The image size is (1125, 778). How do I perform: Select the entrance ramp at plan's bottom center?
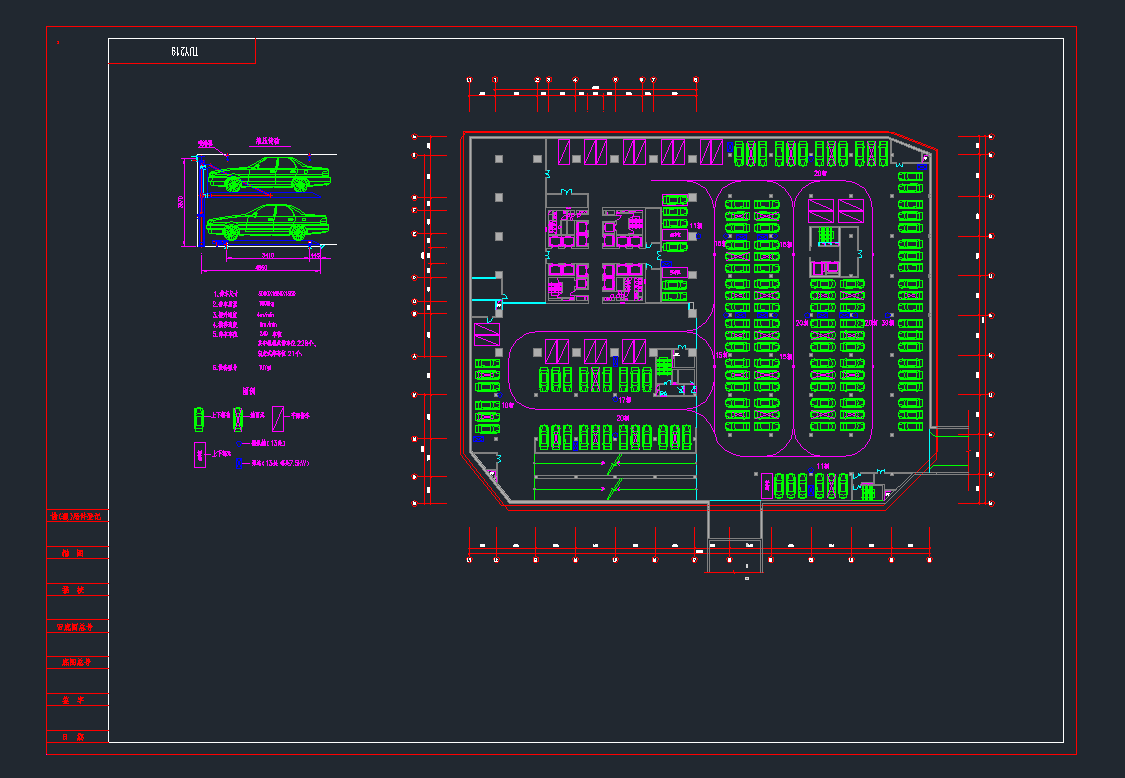735,523
